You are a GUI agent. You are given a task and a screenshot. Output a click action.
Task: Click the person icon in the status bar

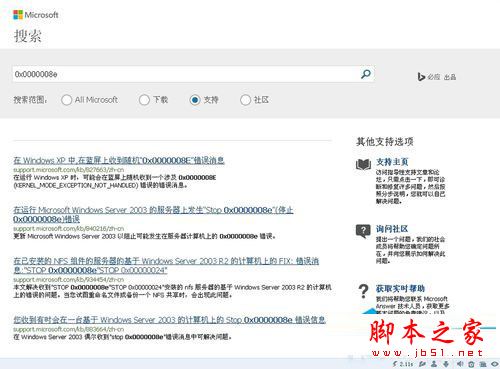tap(434, 364)
